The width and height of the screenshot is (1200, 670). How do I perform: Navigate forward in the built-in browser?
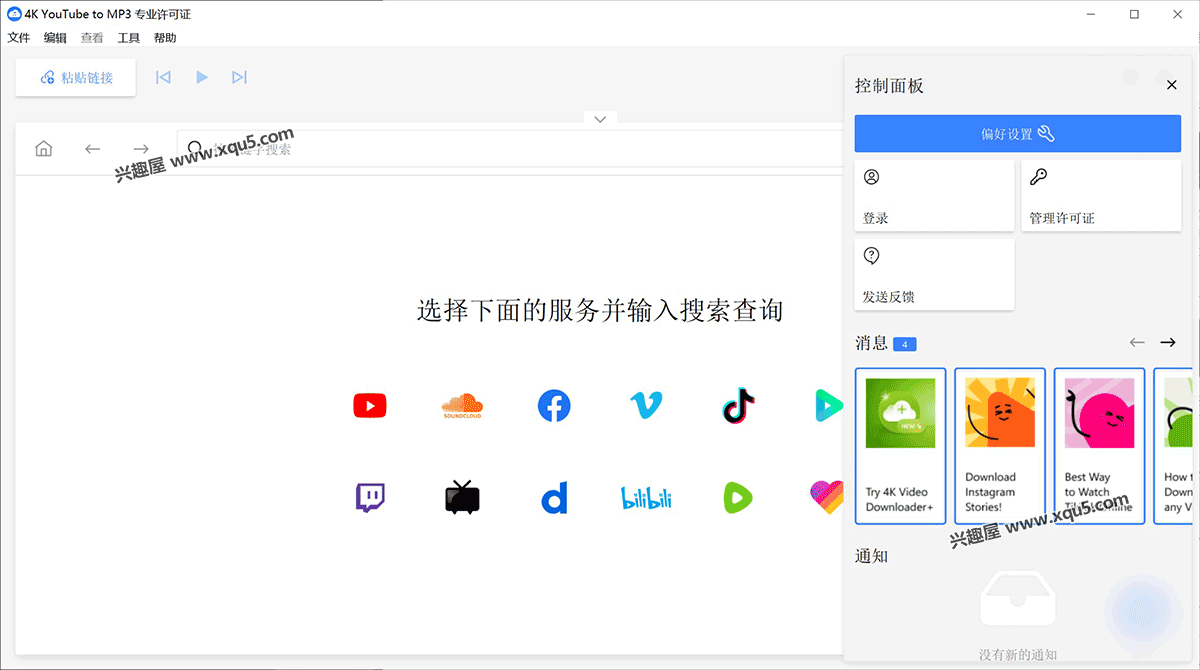tap(141, 149)
